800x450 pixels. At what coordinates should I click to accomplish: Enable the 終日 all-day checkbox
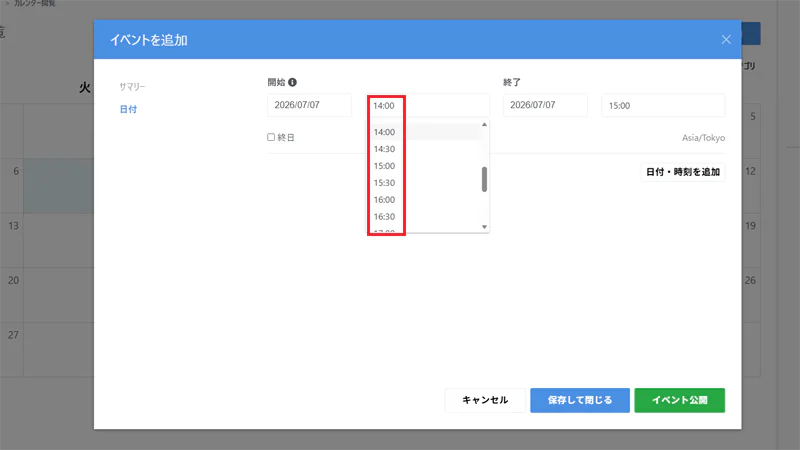coord(271,137)
